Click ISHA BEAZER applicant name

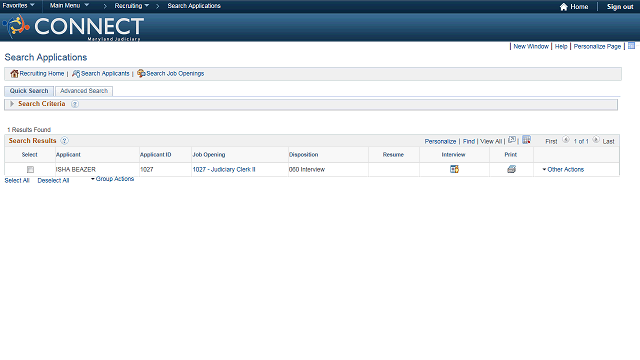(x=76, y=169)
